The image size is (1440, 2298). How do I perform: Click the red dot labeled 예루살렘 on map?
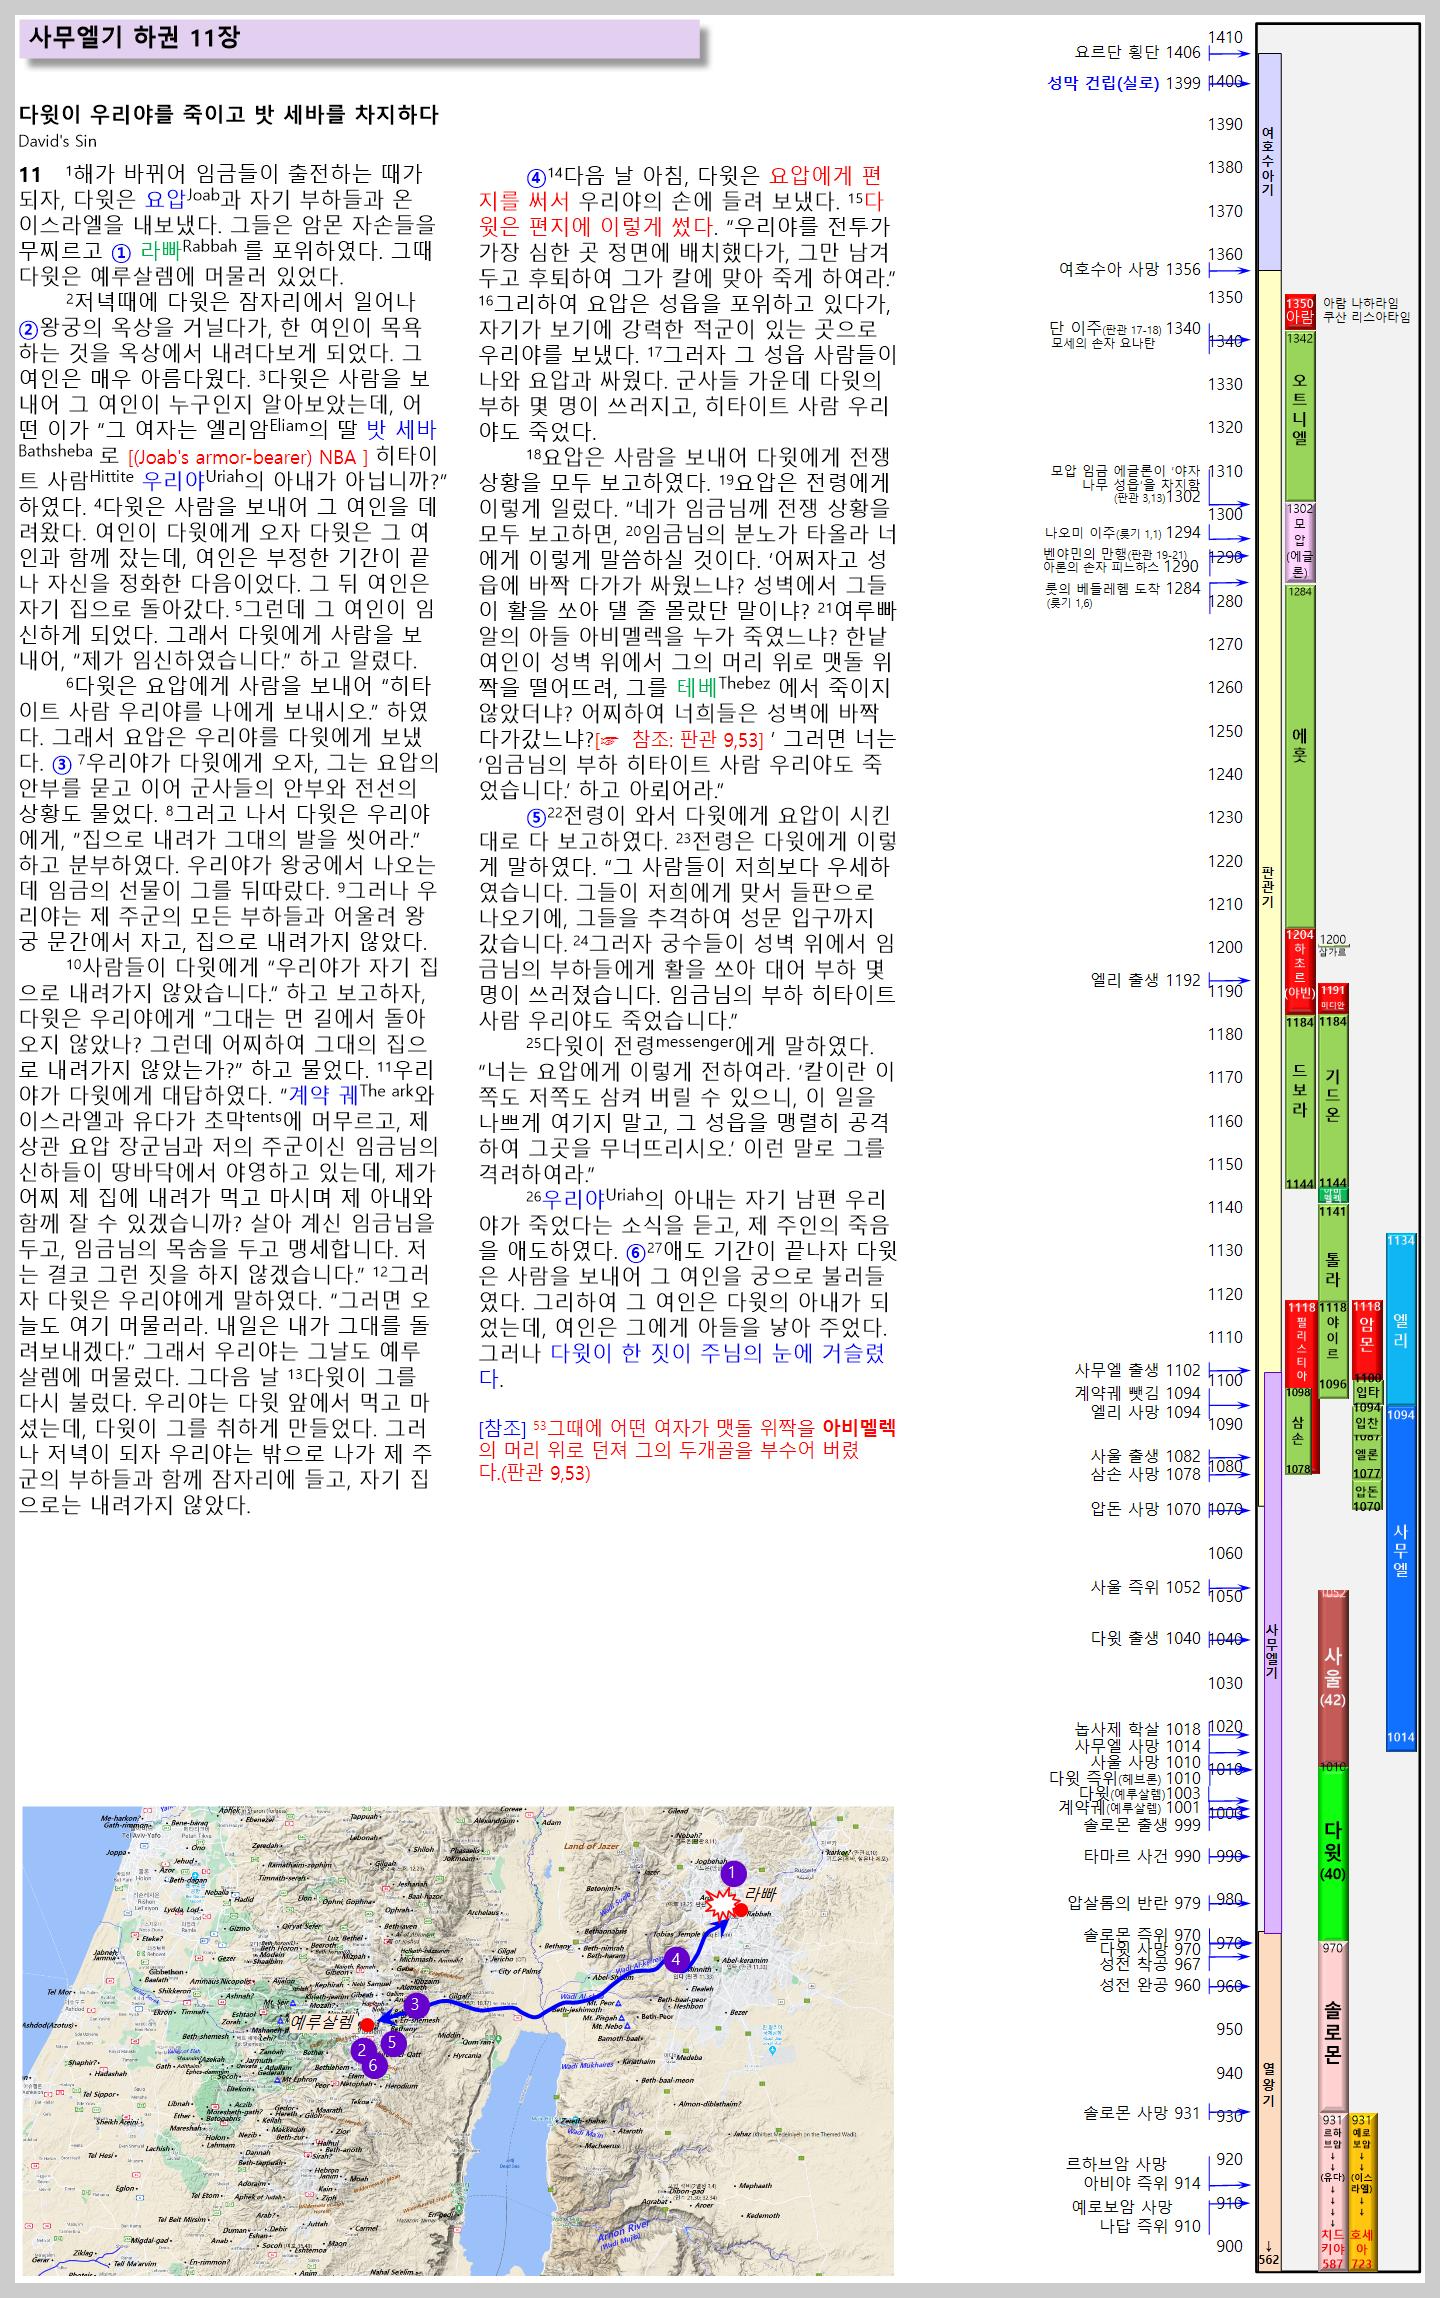tap(367, 2024)
